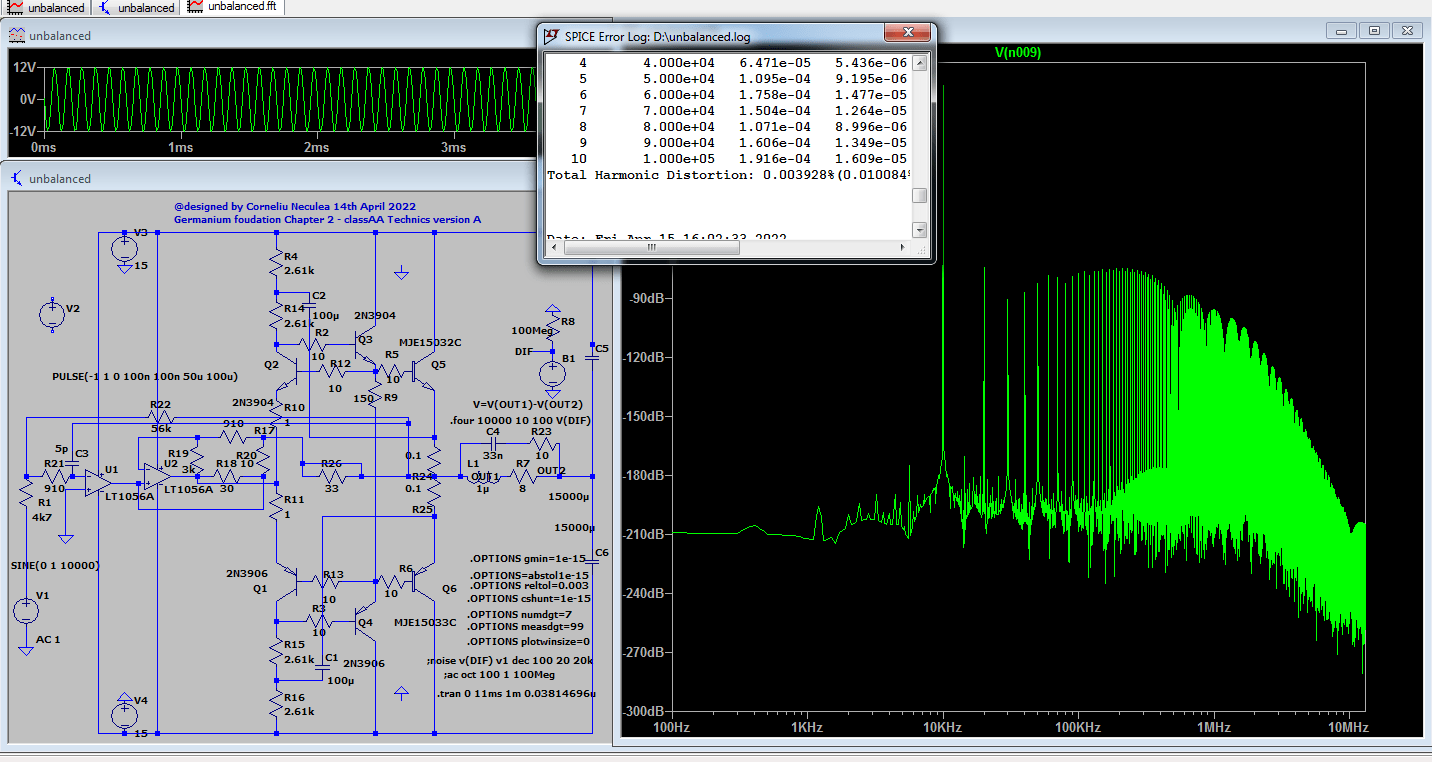This screenshot has height=762, width=1432.
Task: Click the waveform window icon beside unbalanced title
Action: [x=17, y=36]
